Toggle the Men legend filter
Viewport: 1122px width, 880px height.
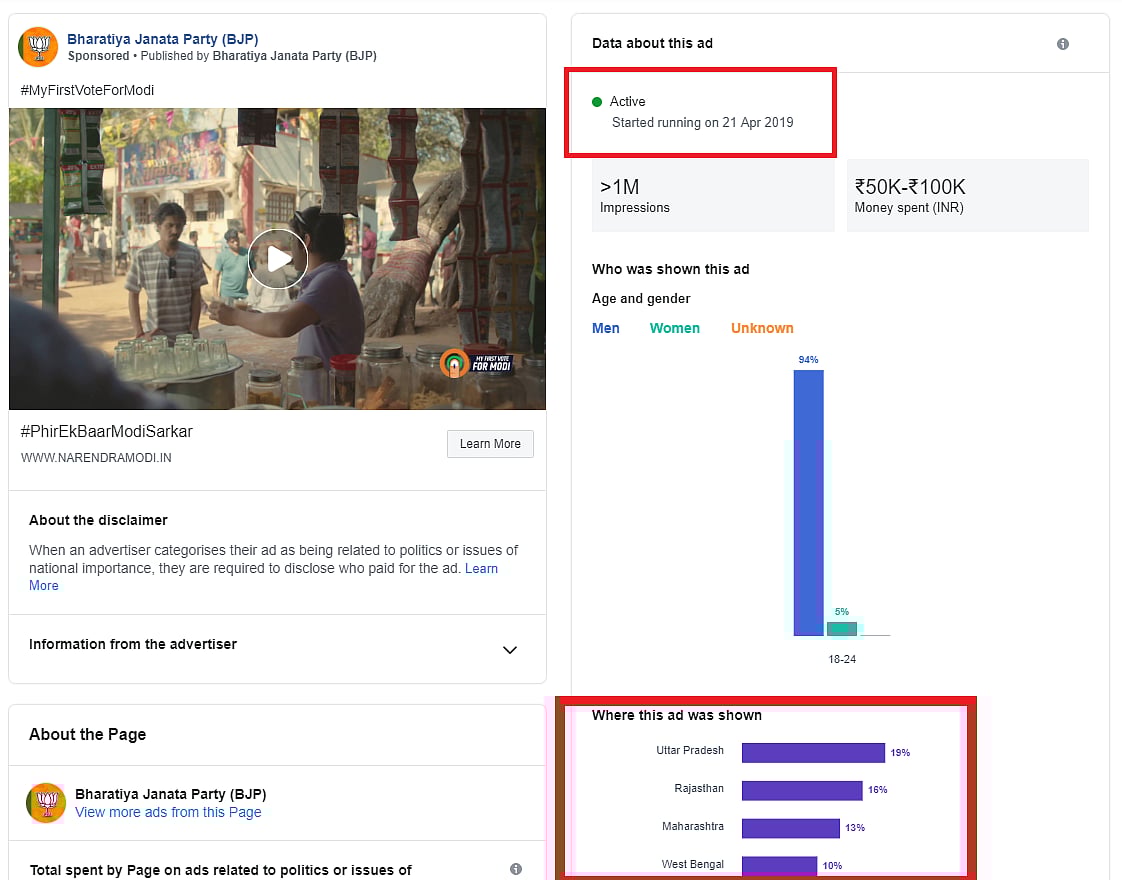(x=606, y=328)
